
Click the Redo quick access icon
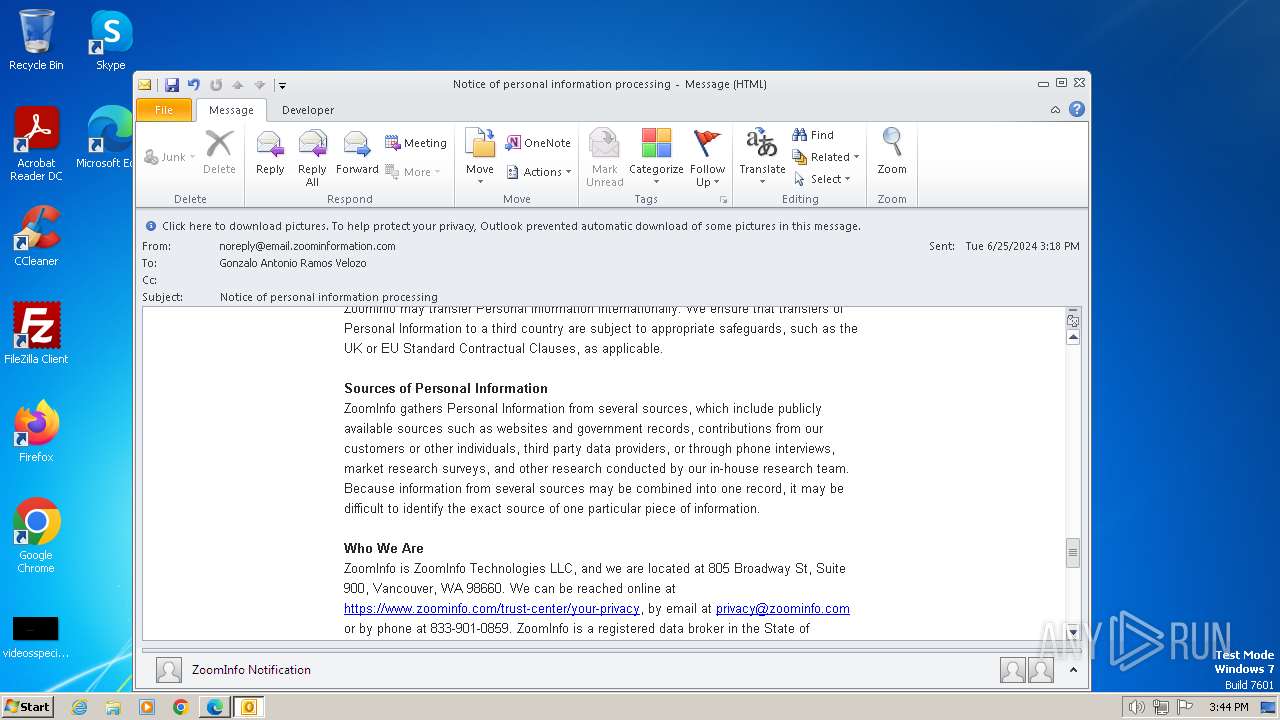(216, 85)
